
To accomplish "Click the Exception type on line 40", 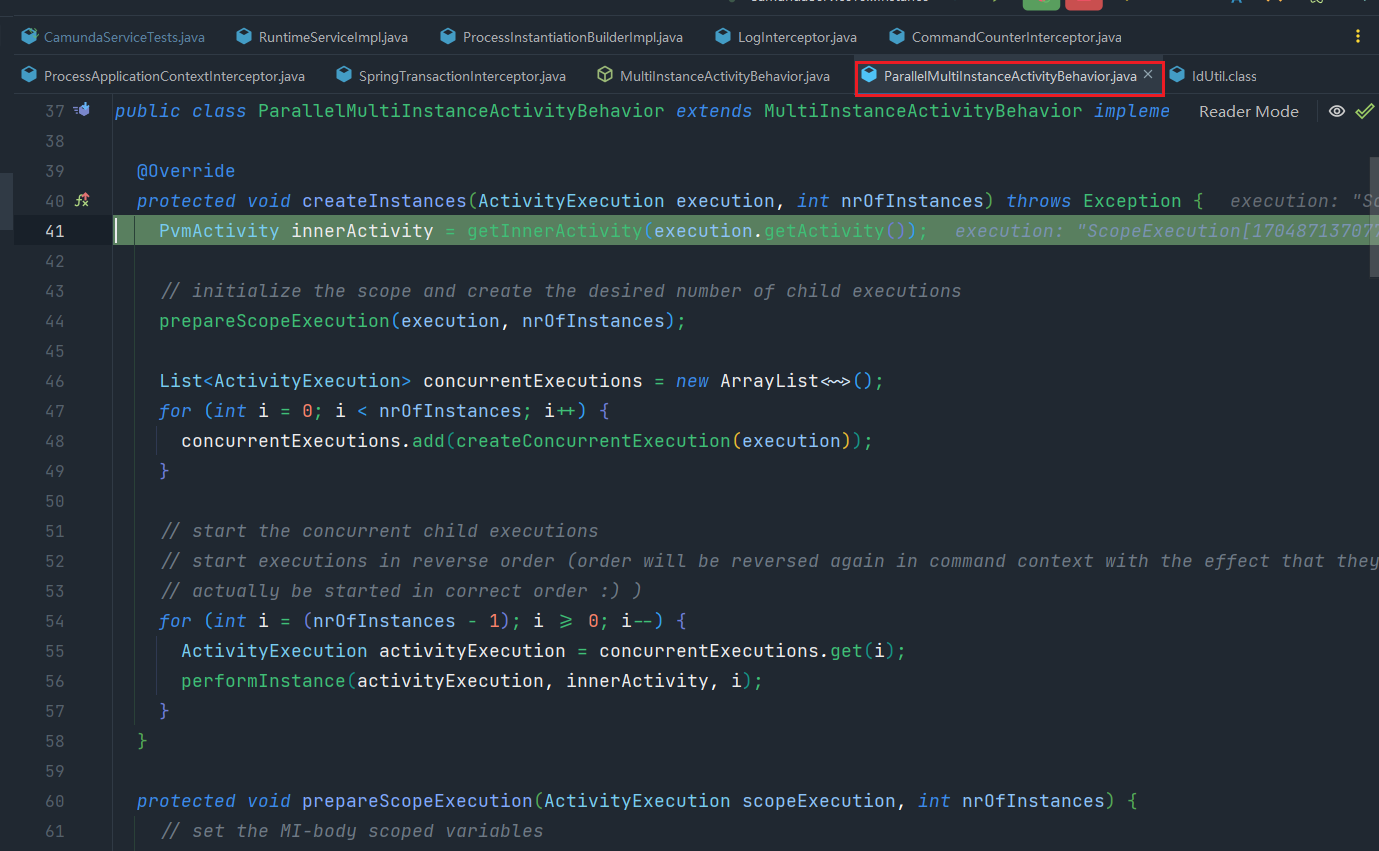I will click(x=1132, y=201).
